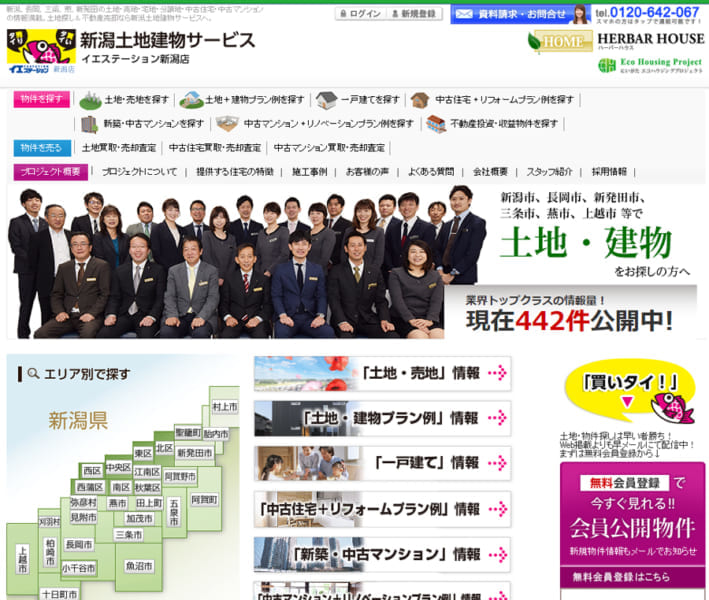
Task: Open the 土地・売地を探す menu link
Action: tap(136, 99)
